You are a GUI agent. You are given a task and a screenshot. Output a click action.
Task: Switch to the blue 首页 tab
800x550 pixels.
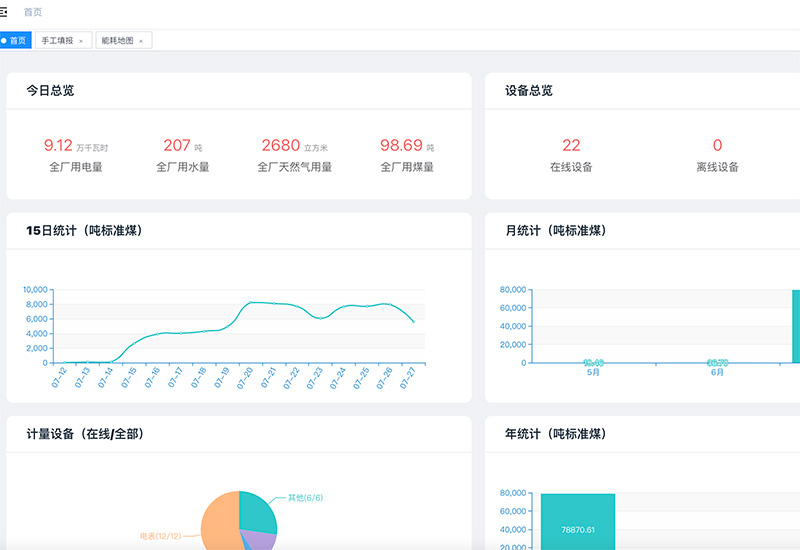coord(15,40)
